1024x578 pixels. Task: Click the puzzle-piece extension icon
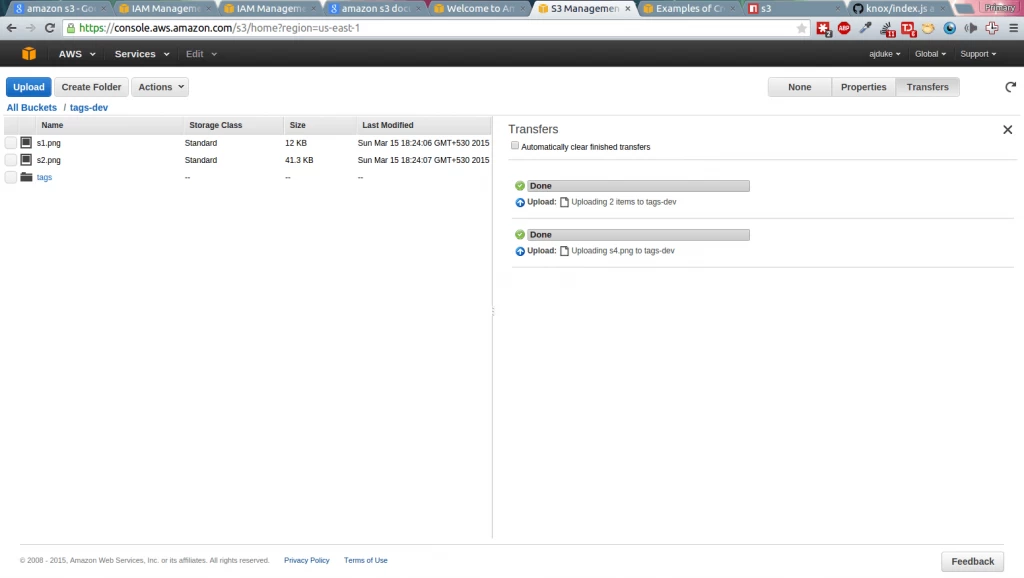[992, 28]
